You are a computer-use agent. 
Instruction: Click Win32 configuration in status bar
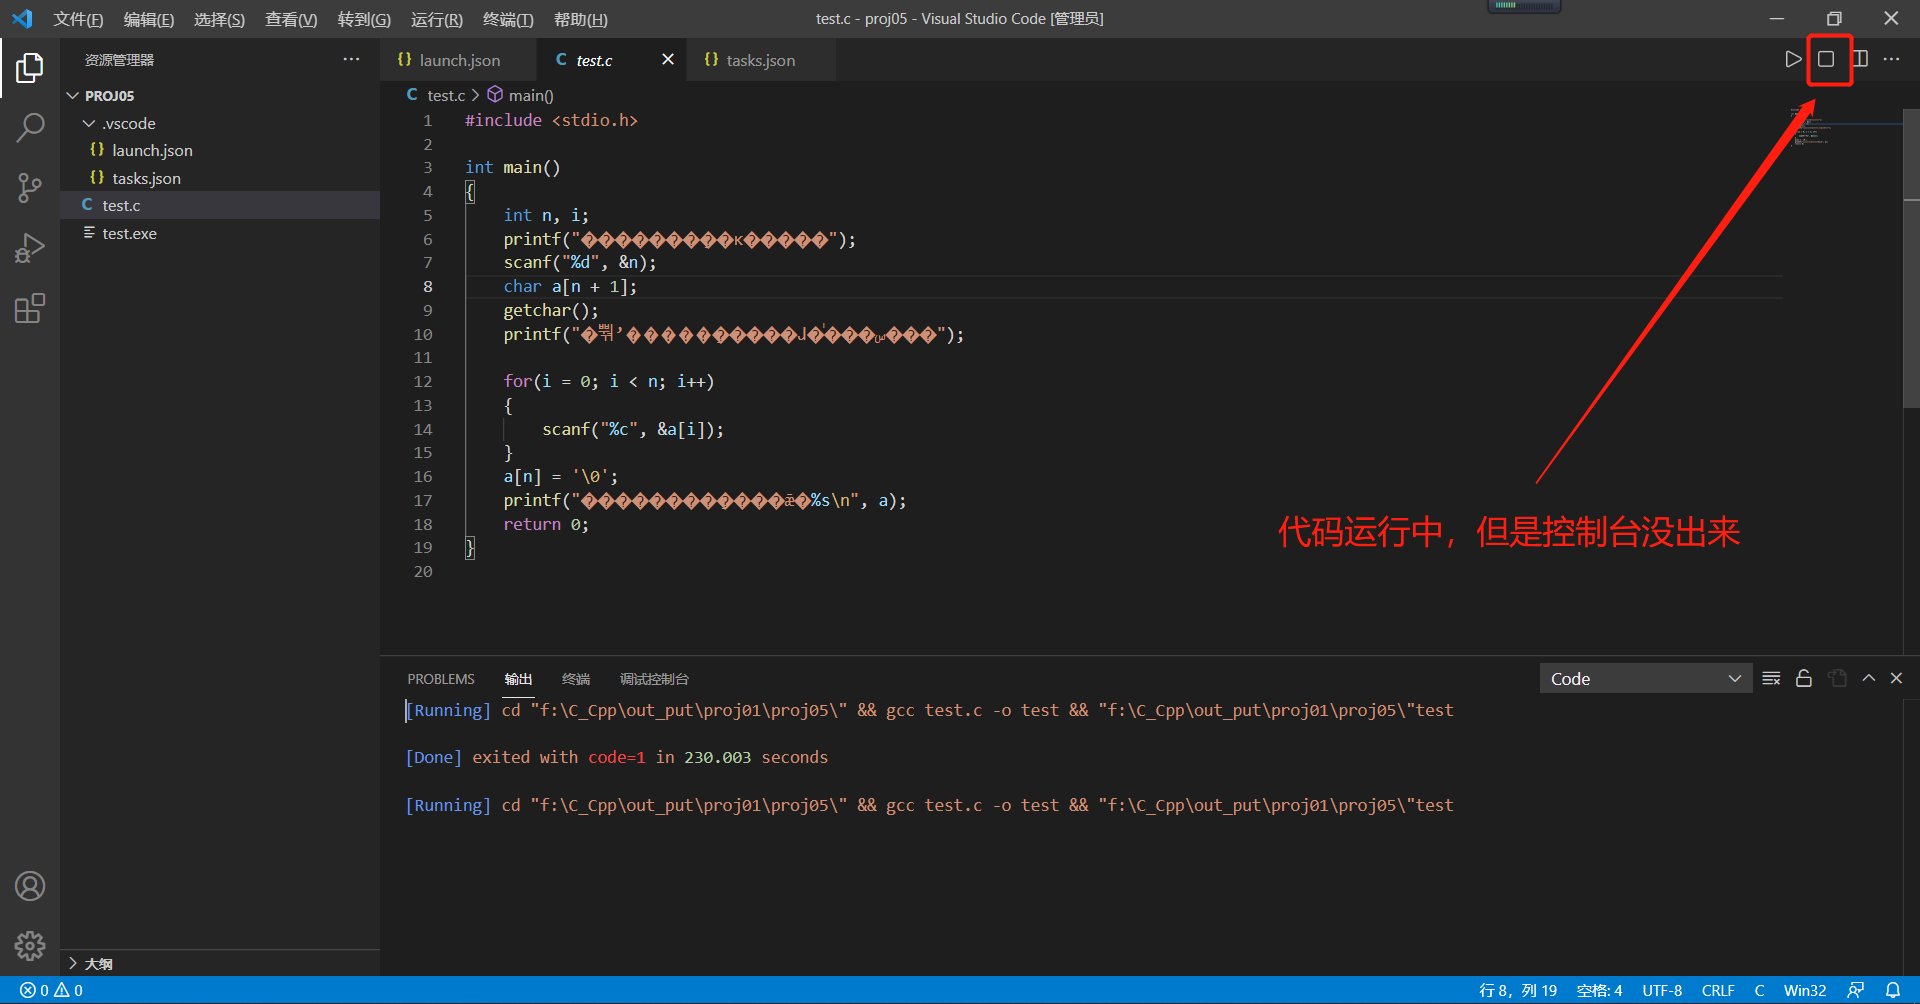[1805, 990]
